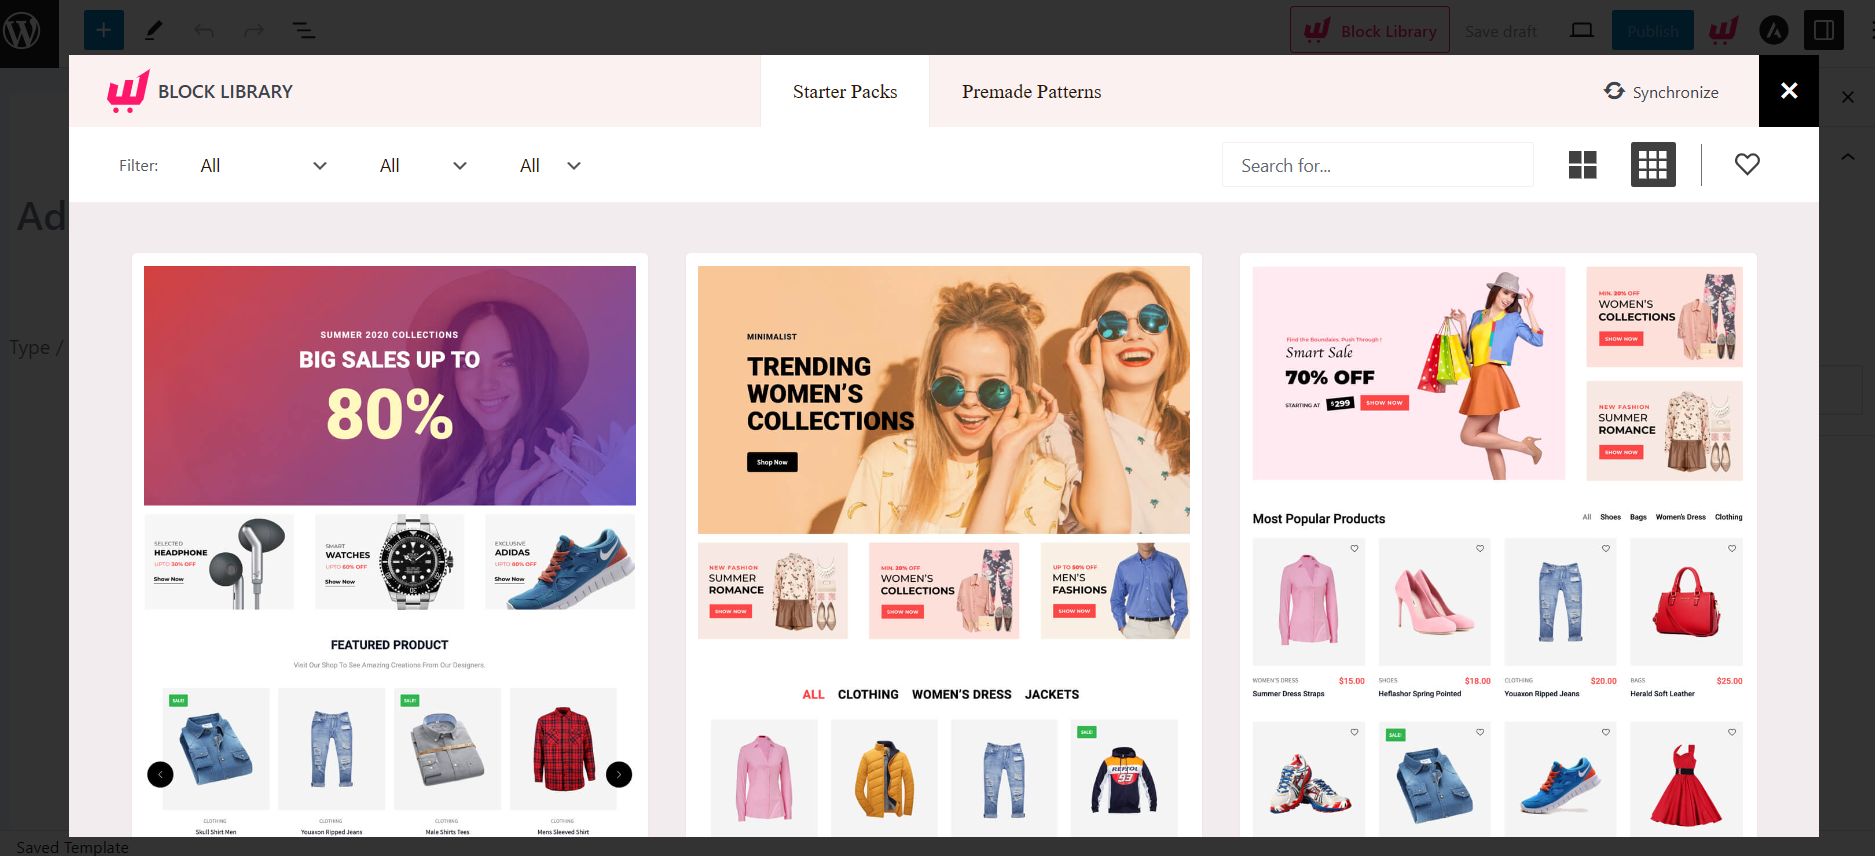Click the Block Library toolbar button
This screenshot has width=1875, height=856.
tap(1369, 31)
